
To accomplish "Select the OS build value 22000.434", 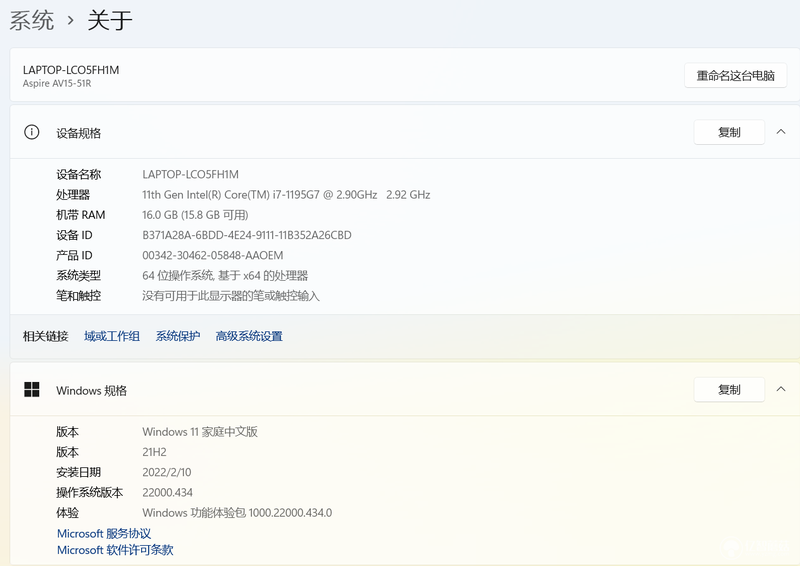I will 167,493.
